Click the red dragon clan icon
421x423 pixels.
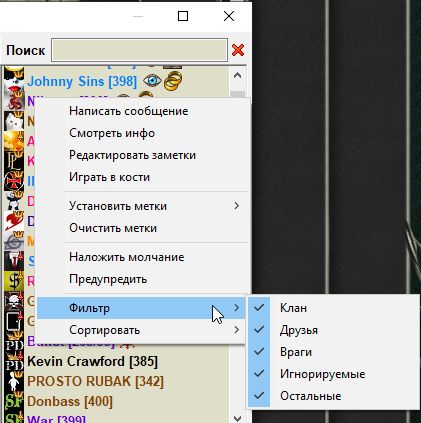(x=14, y=101)
